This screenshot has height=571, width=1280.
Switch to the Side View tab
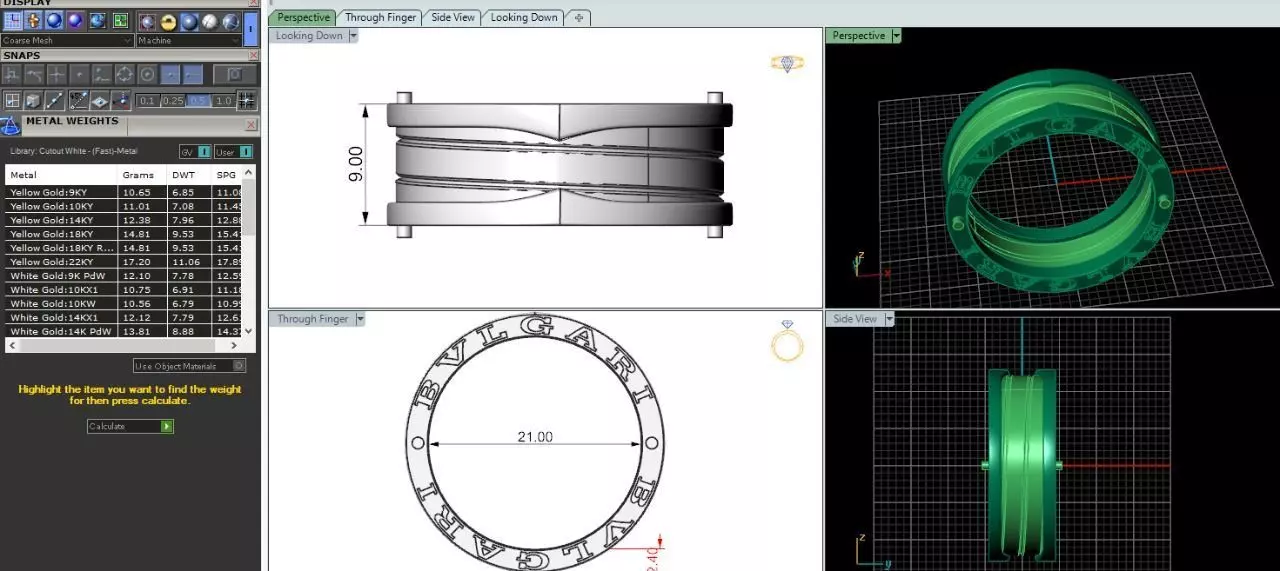point(453,17)
